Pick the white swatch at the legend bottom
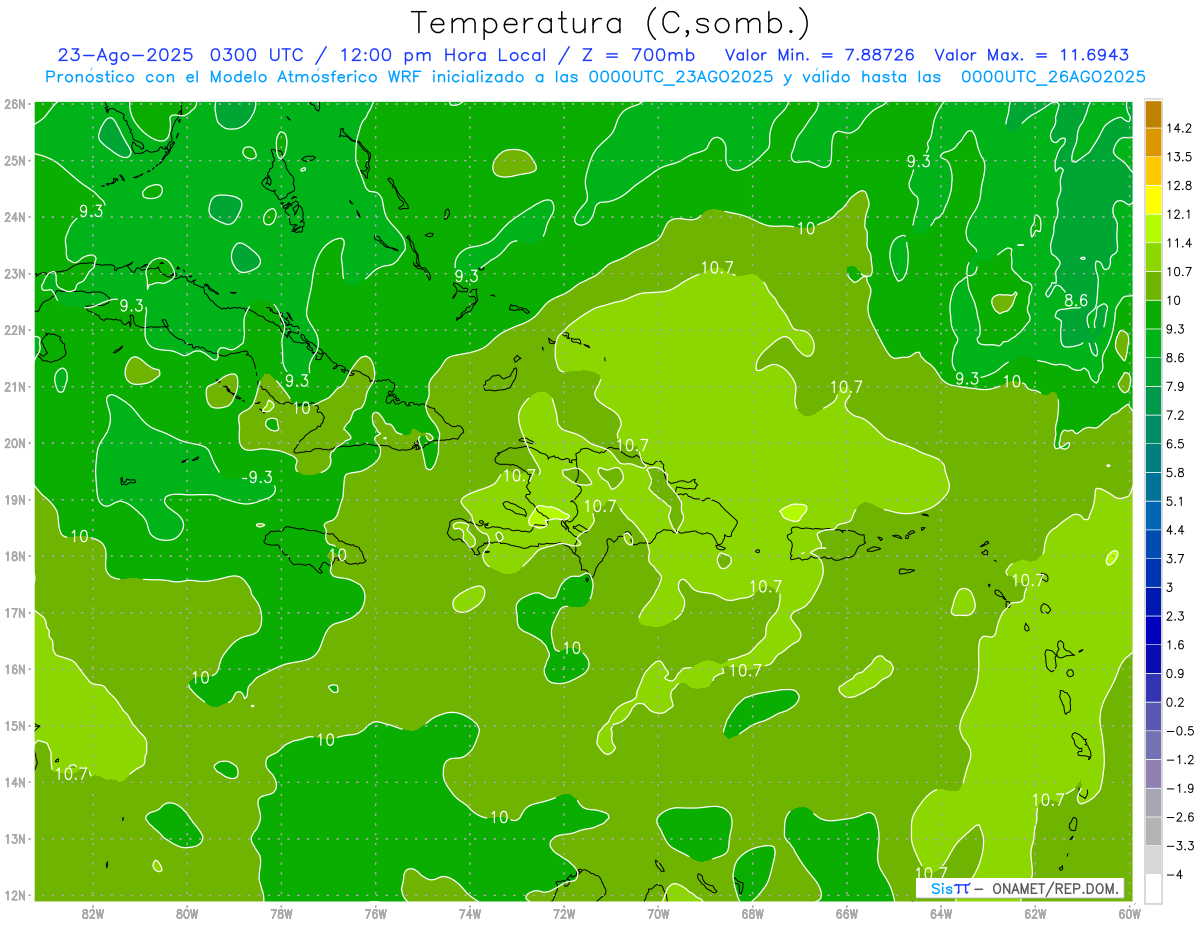1200x927 pixels. pos(1153,887)
